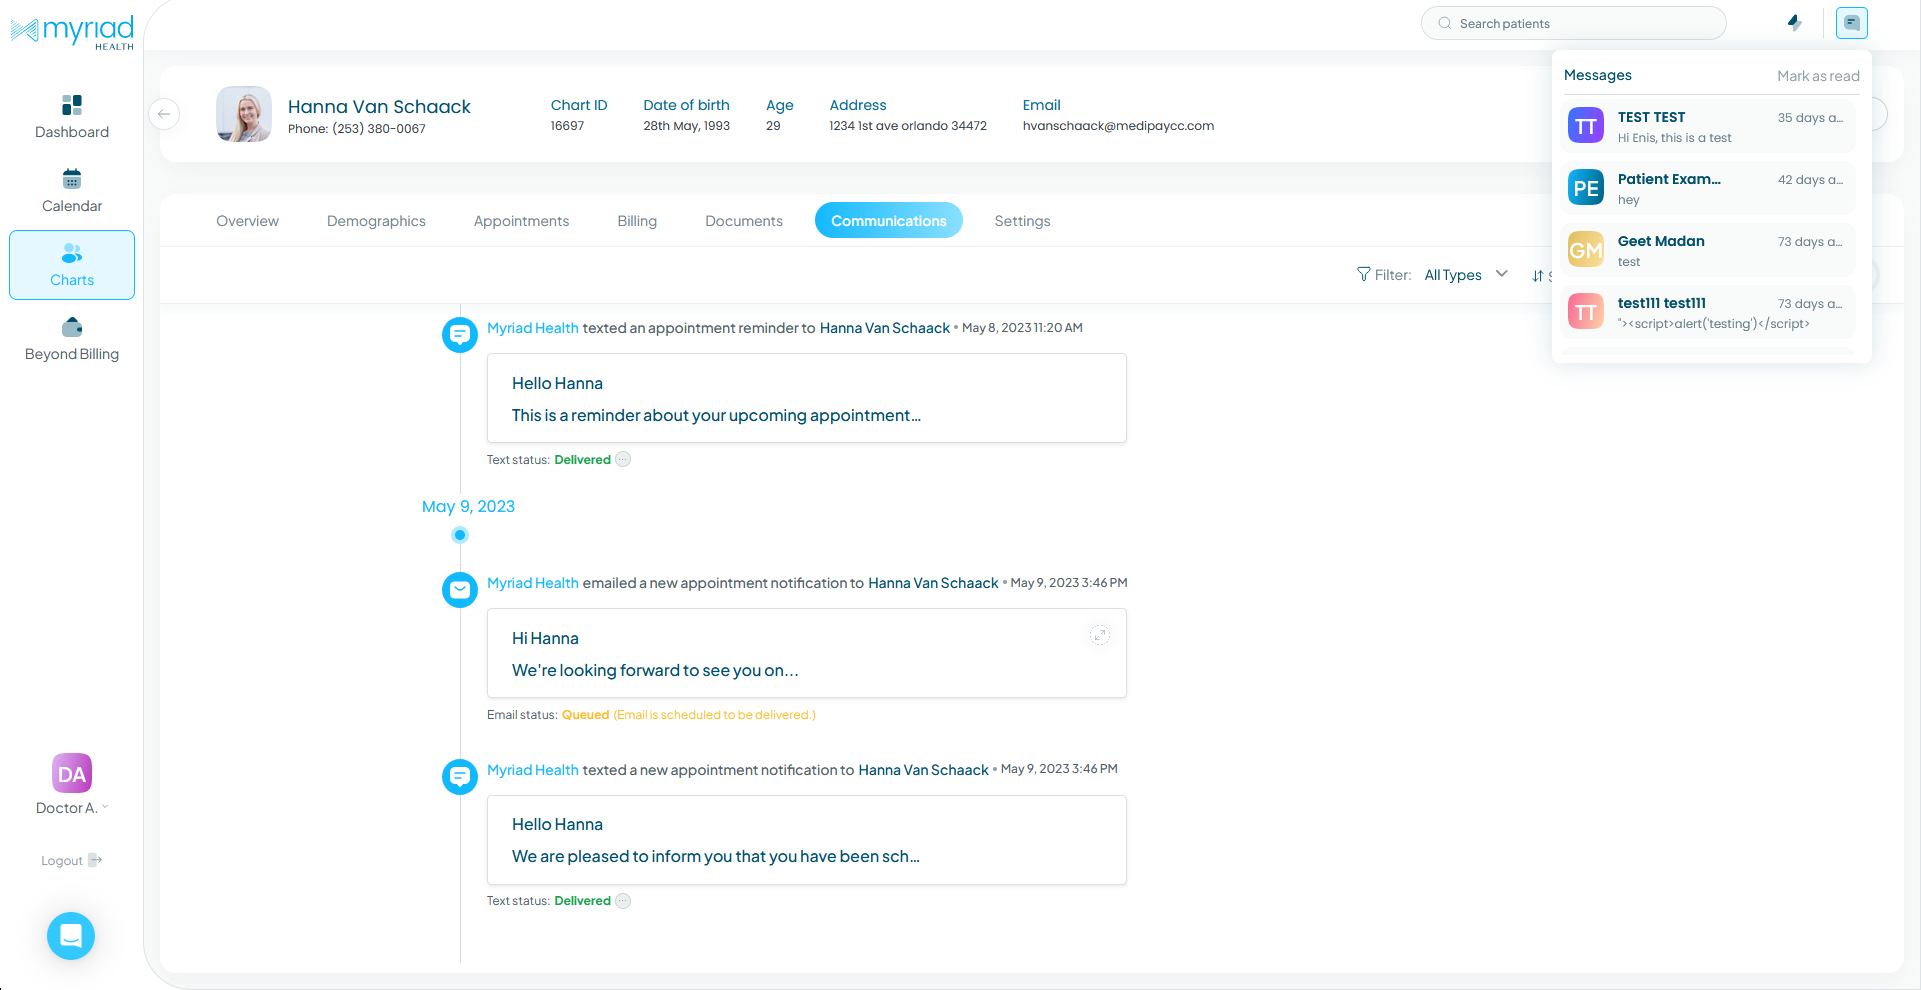The height and width of the screenshot is (990, 1921).
Task: Open the Dashboard from the sidebar
Action: 71,115
